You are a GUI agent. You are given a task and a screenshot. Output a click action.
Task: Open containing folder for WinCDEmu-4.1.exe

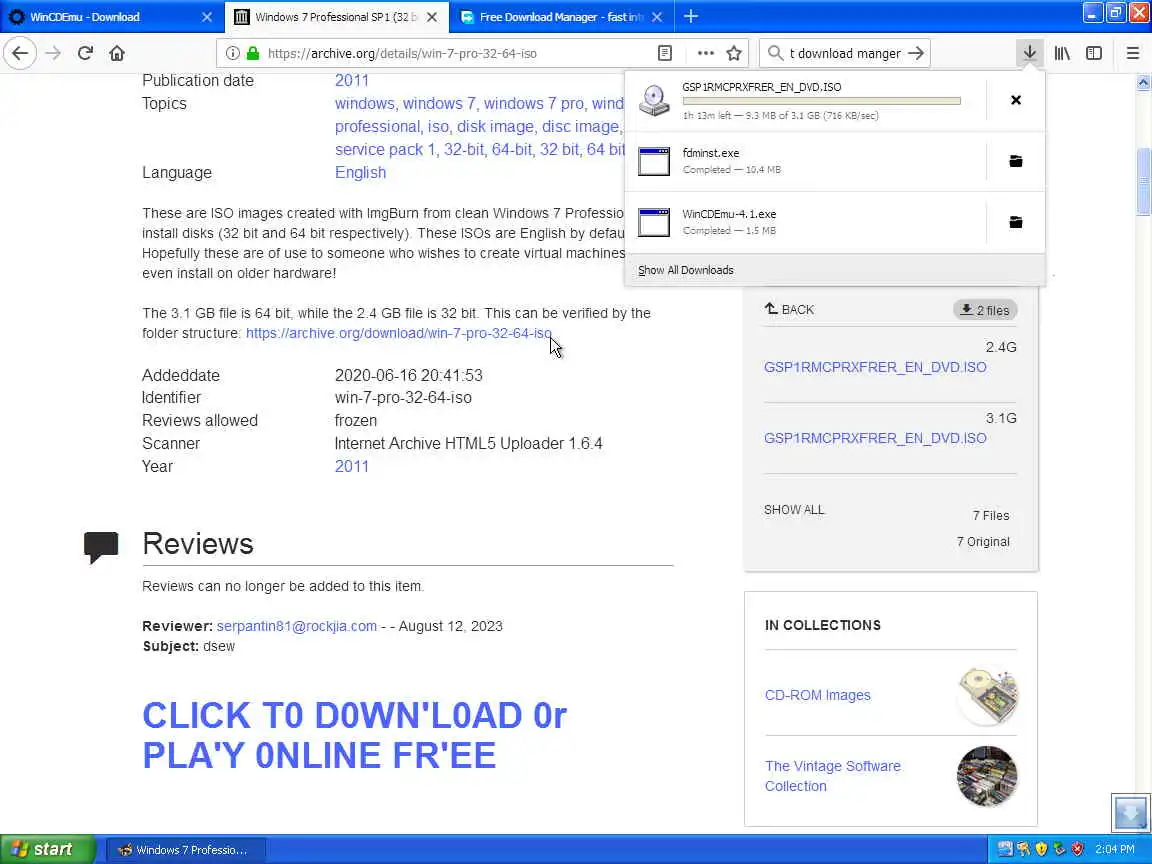pyautogui.click(x=1015, y=222)
